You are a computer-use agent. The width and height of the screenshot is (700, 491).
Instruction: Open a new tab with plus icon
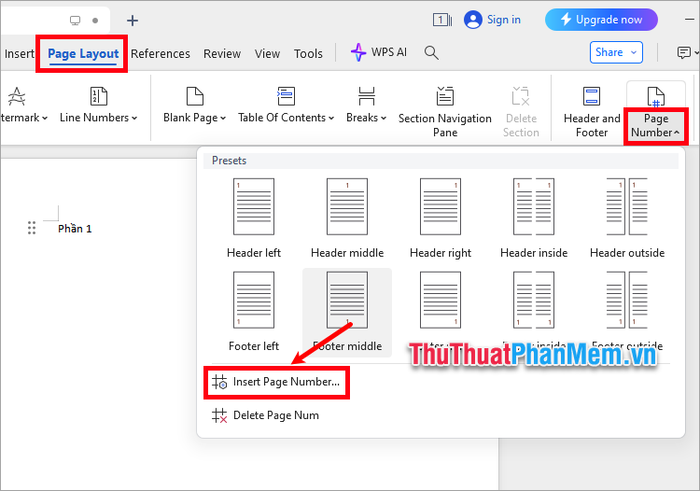132,21
